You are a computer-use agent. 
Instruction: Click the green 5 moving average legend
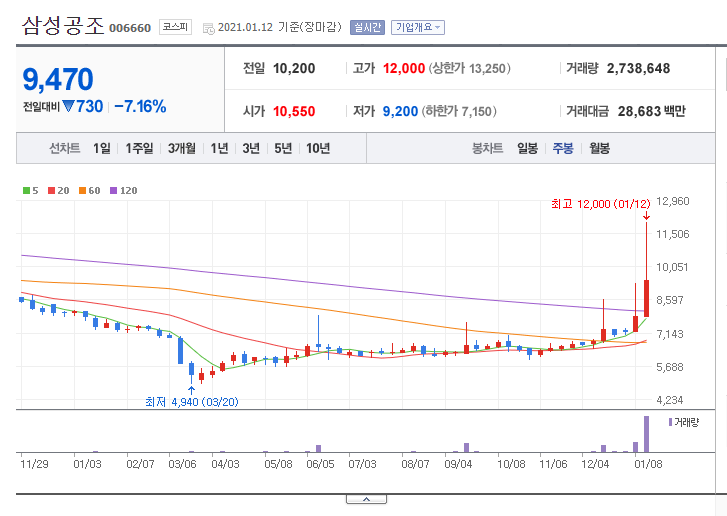31,191
